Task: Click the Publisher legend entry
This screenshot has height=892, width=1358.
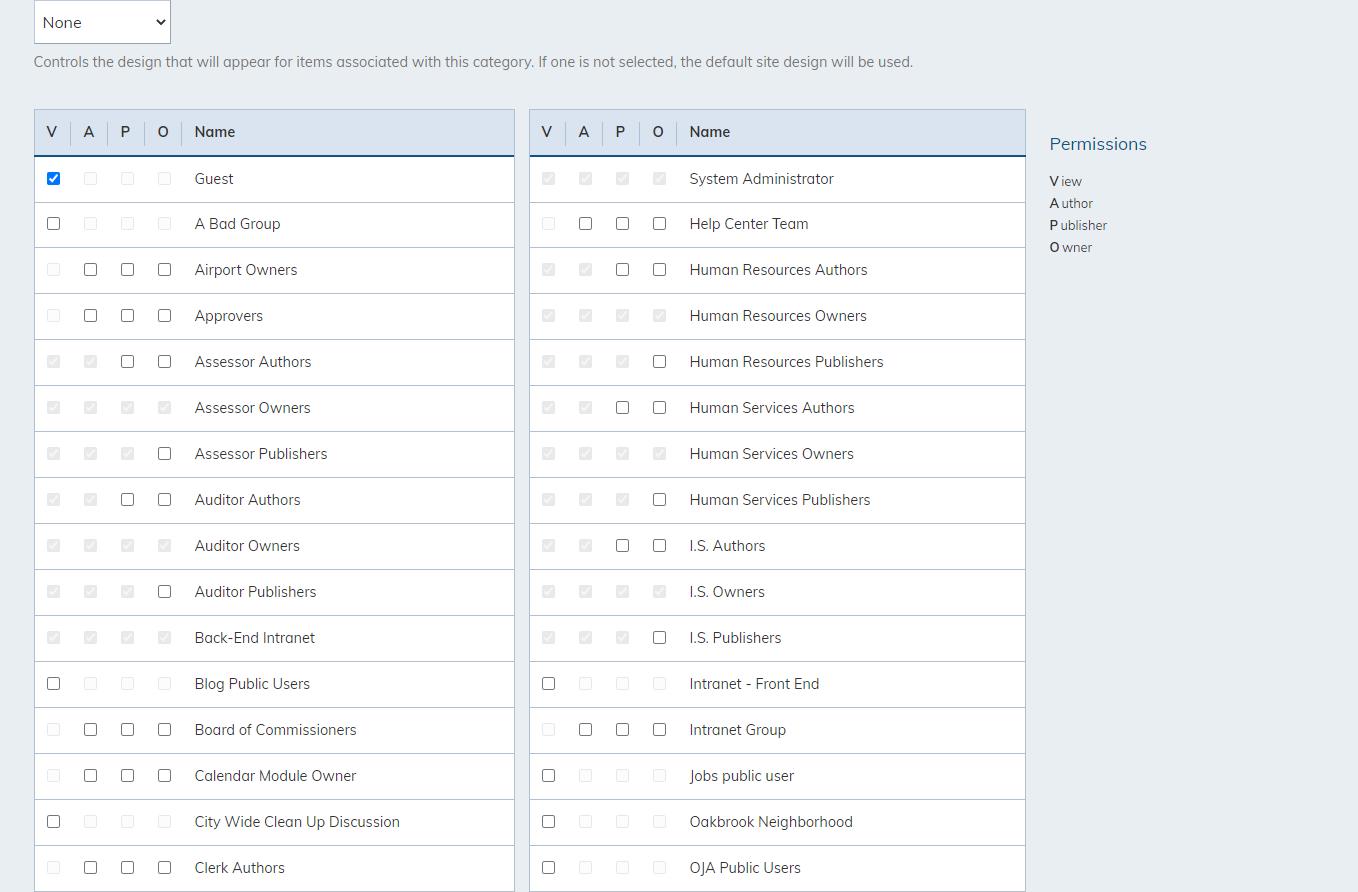Action: 1078,225
